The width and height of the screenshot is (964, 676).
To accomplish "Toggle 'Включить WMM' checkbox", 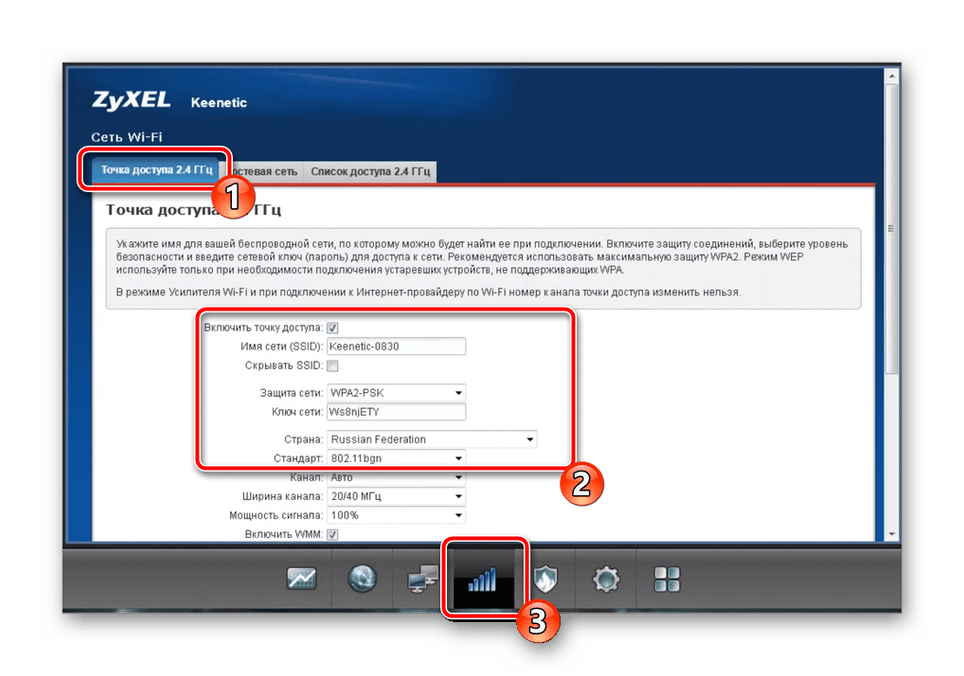I will coord(333,534).
